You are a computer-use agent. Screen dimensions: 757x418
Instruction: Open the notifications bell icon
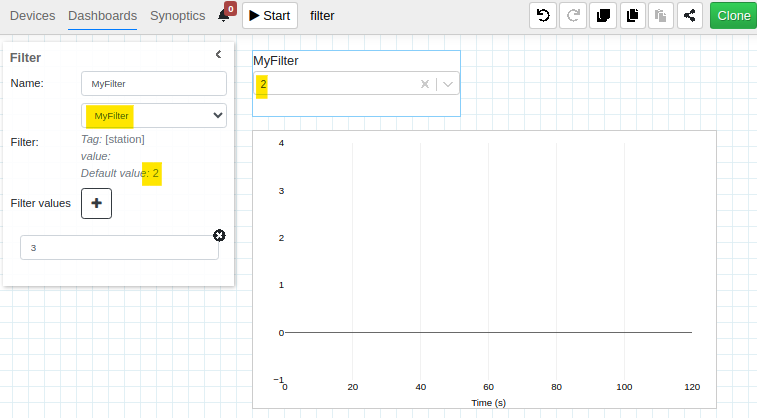[223, 16]
